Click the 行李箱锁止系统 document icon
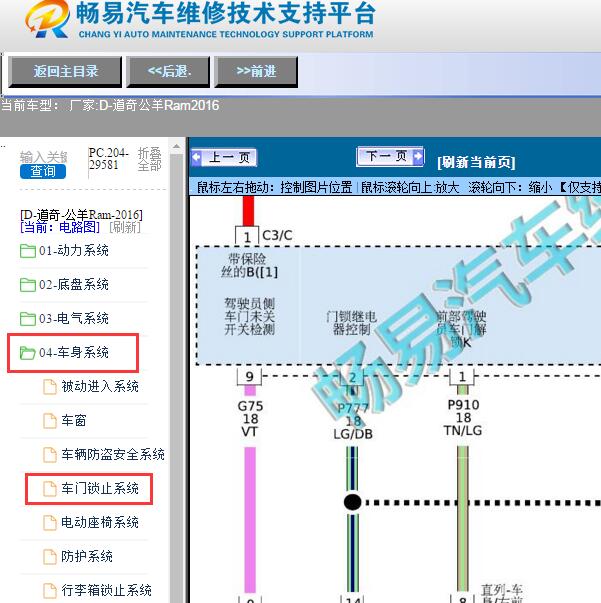 [50, 590]
